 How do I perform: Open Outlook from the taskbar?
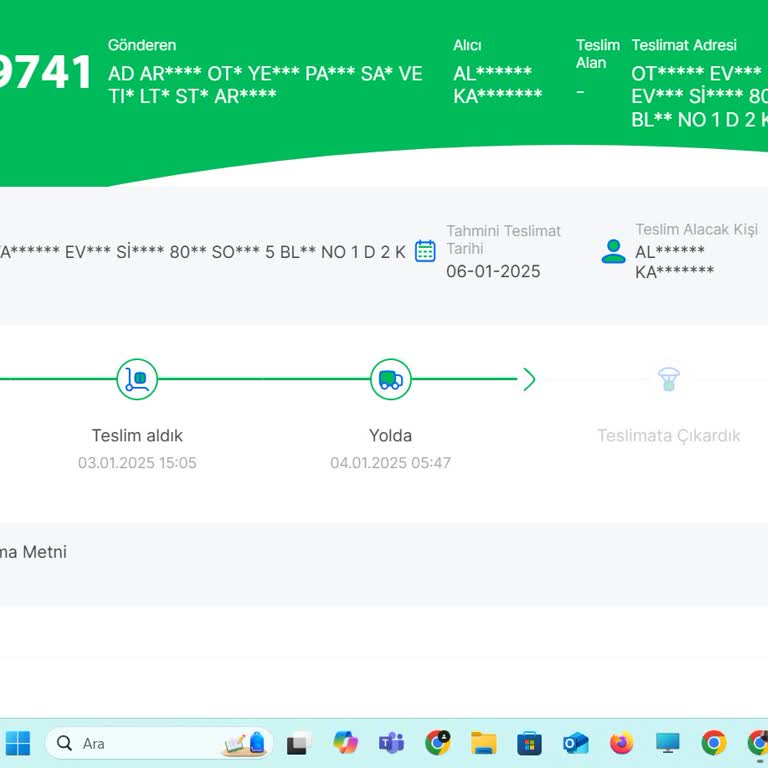pyautogui.click(x=576, y=744)
